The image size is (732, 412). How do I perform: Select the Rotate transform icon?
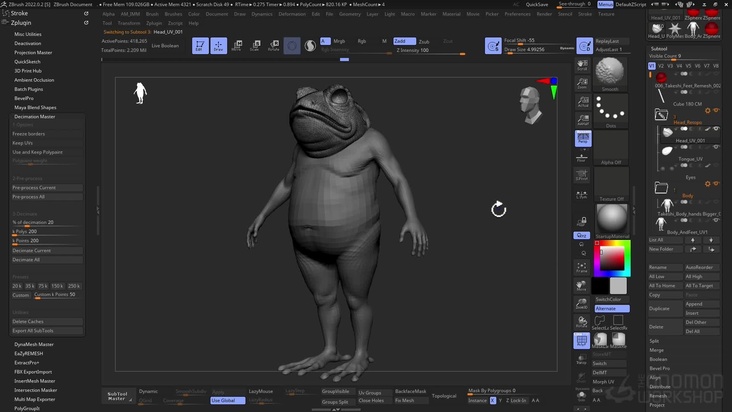coord(273,46)
